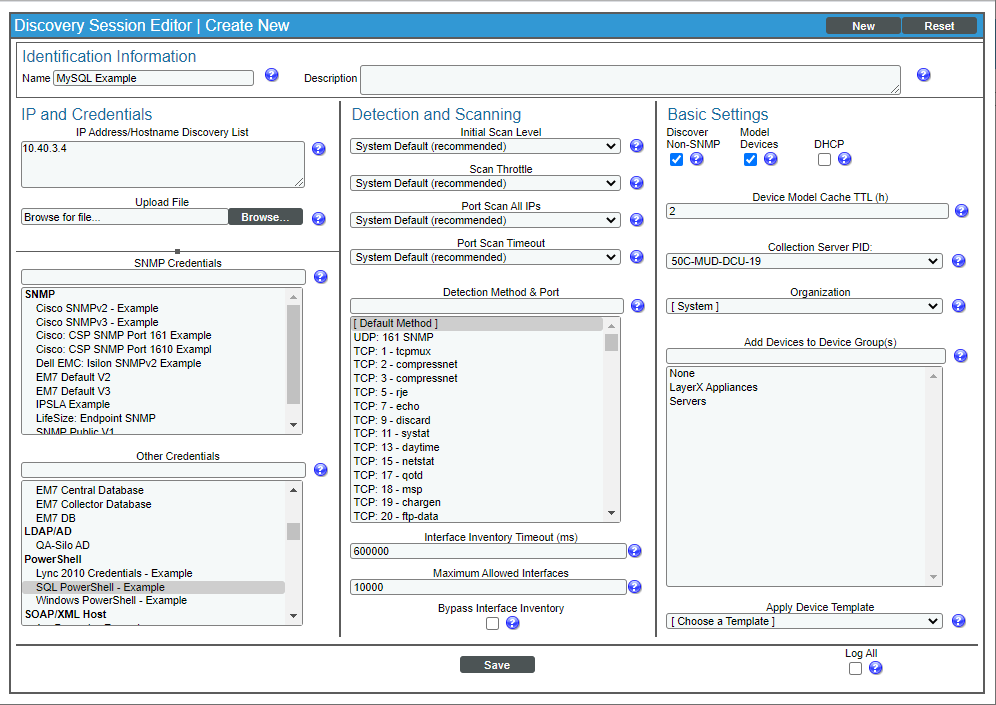
Task: Click the Save button
Action: click(497, 663)
